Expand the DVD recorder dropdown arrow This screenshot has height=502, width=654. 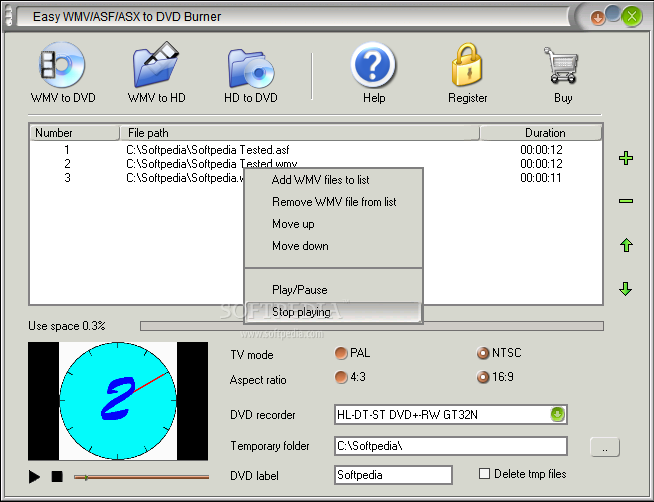[557, 414]
